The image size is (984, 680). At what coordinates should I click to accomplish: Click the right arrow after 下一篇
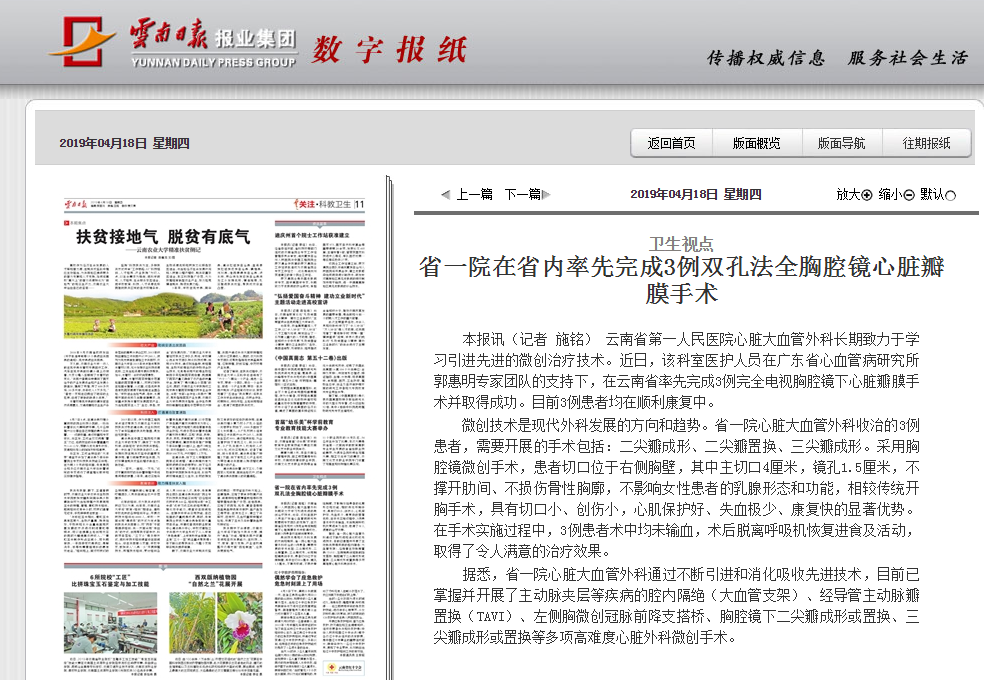pyautogui.click(x=547, y=194)
